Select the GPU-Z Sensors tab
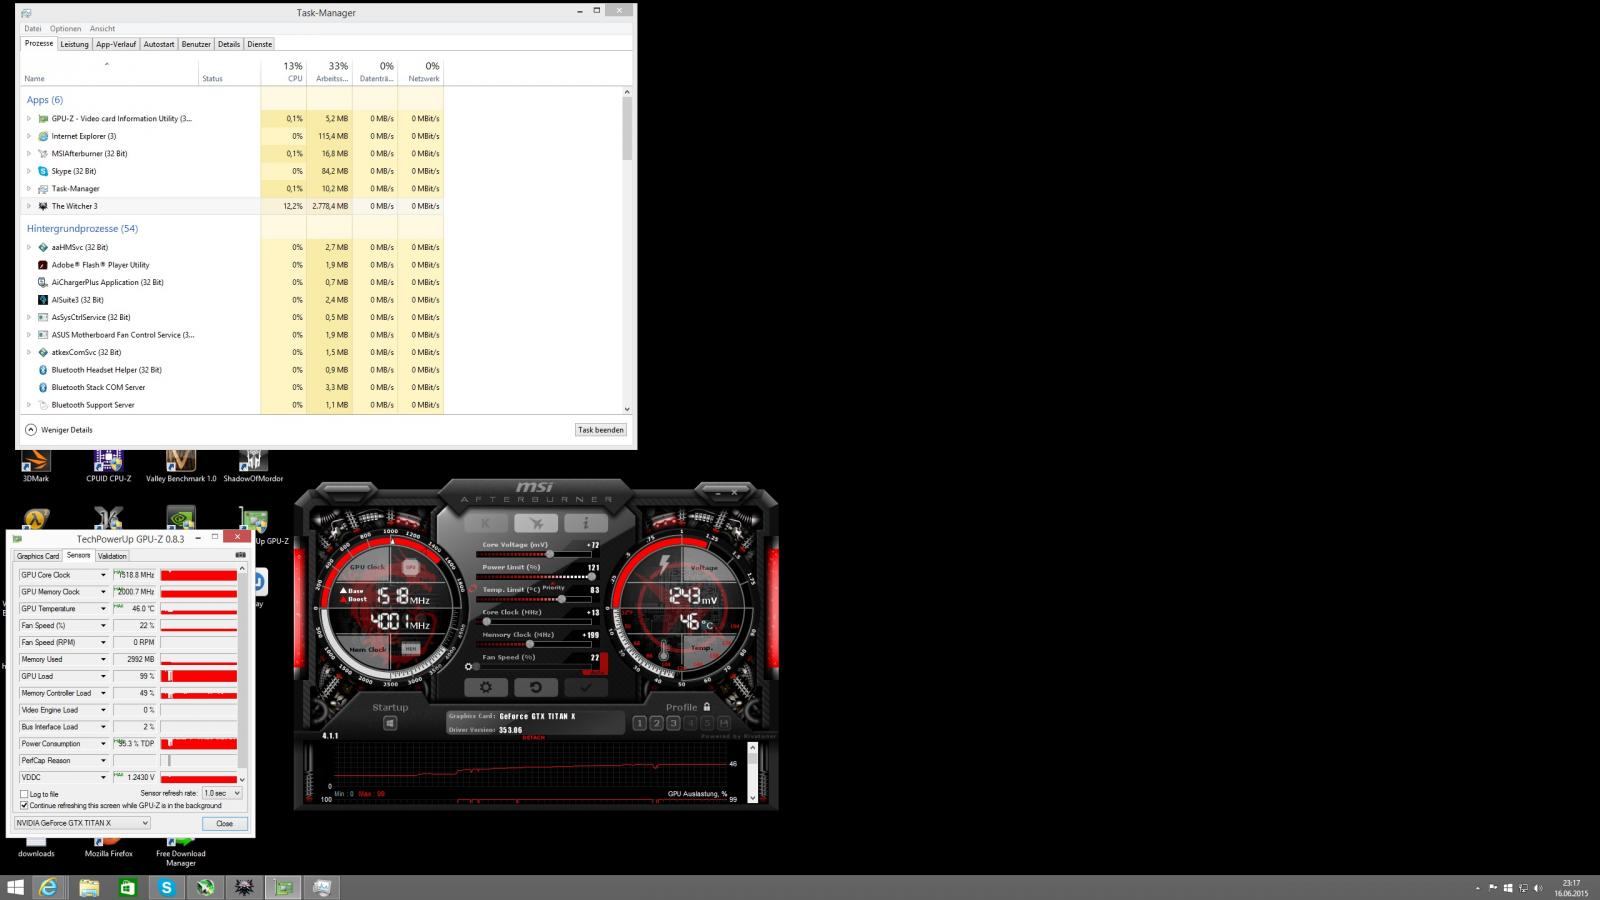The width and height of the screenshot is (1600, 900). (x=78, y=555)
